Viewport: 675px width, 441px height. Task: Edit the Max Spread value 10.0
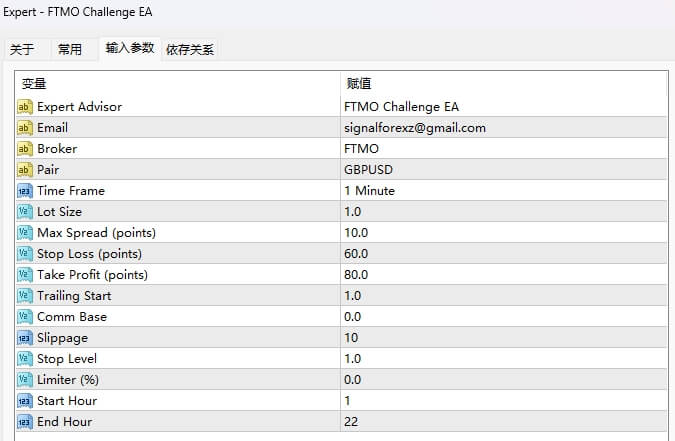click(x=356, y=233)
